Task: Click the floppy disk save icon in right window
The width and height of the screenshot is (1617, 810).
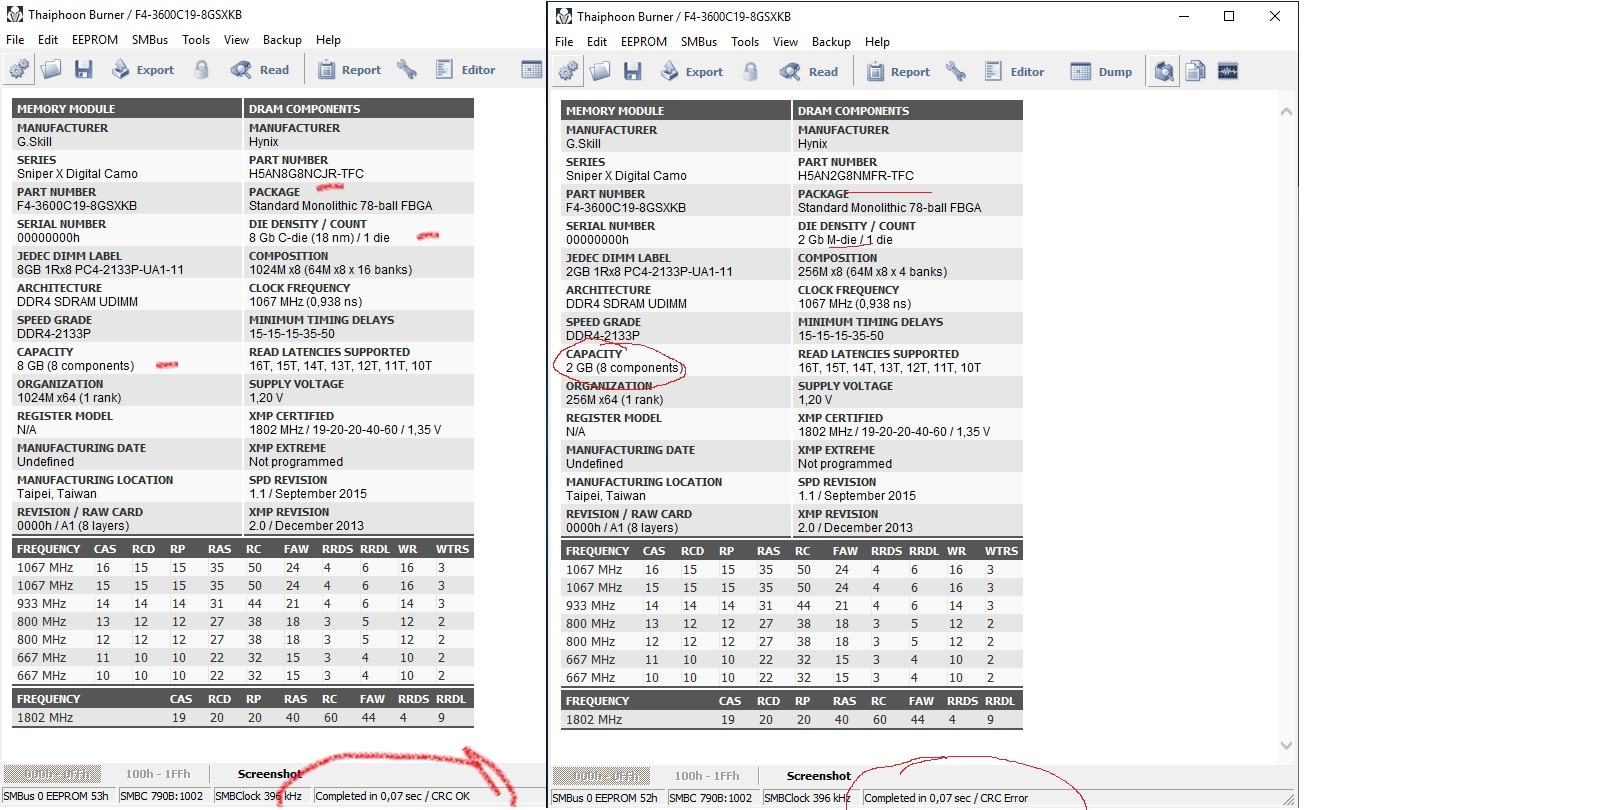Action: click(633, 71)
